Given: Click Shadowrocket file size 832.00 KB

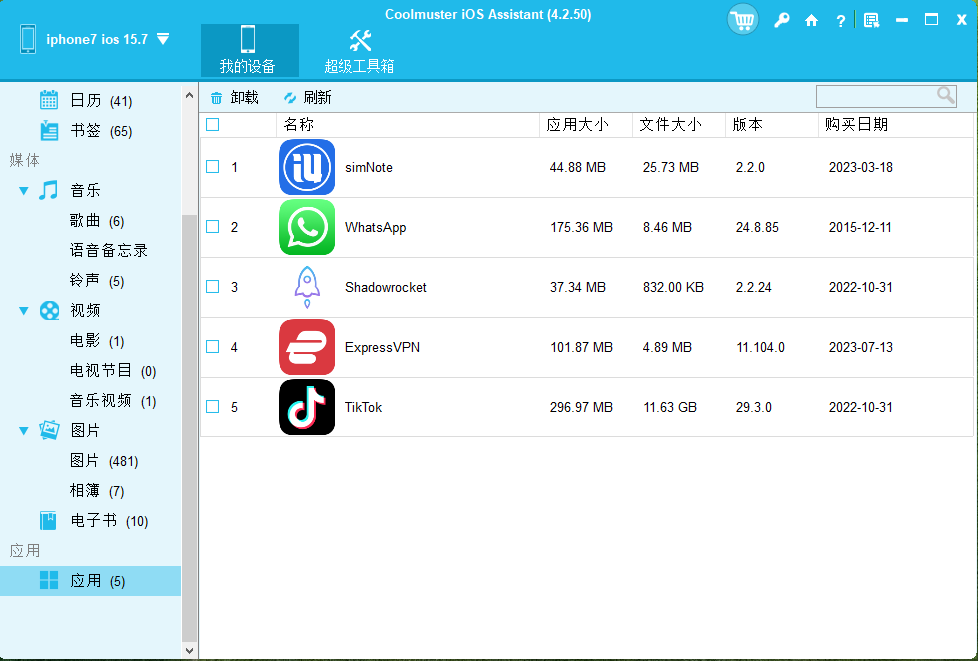Looking at the screenshot, I should 673,287.
